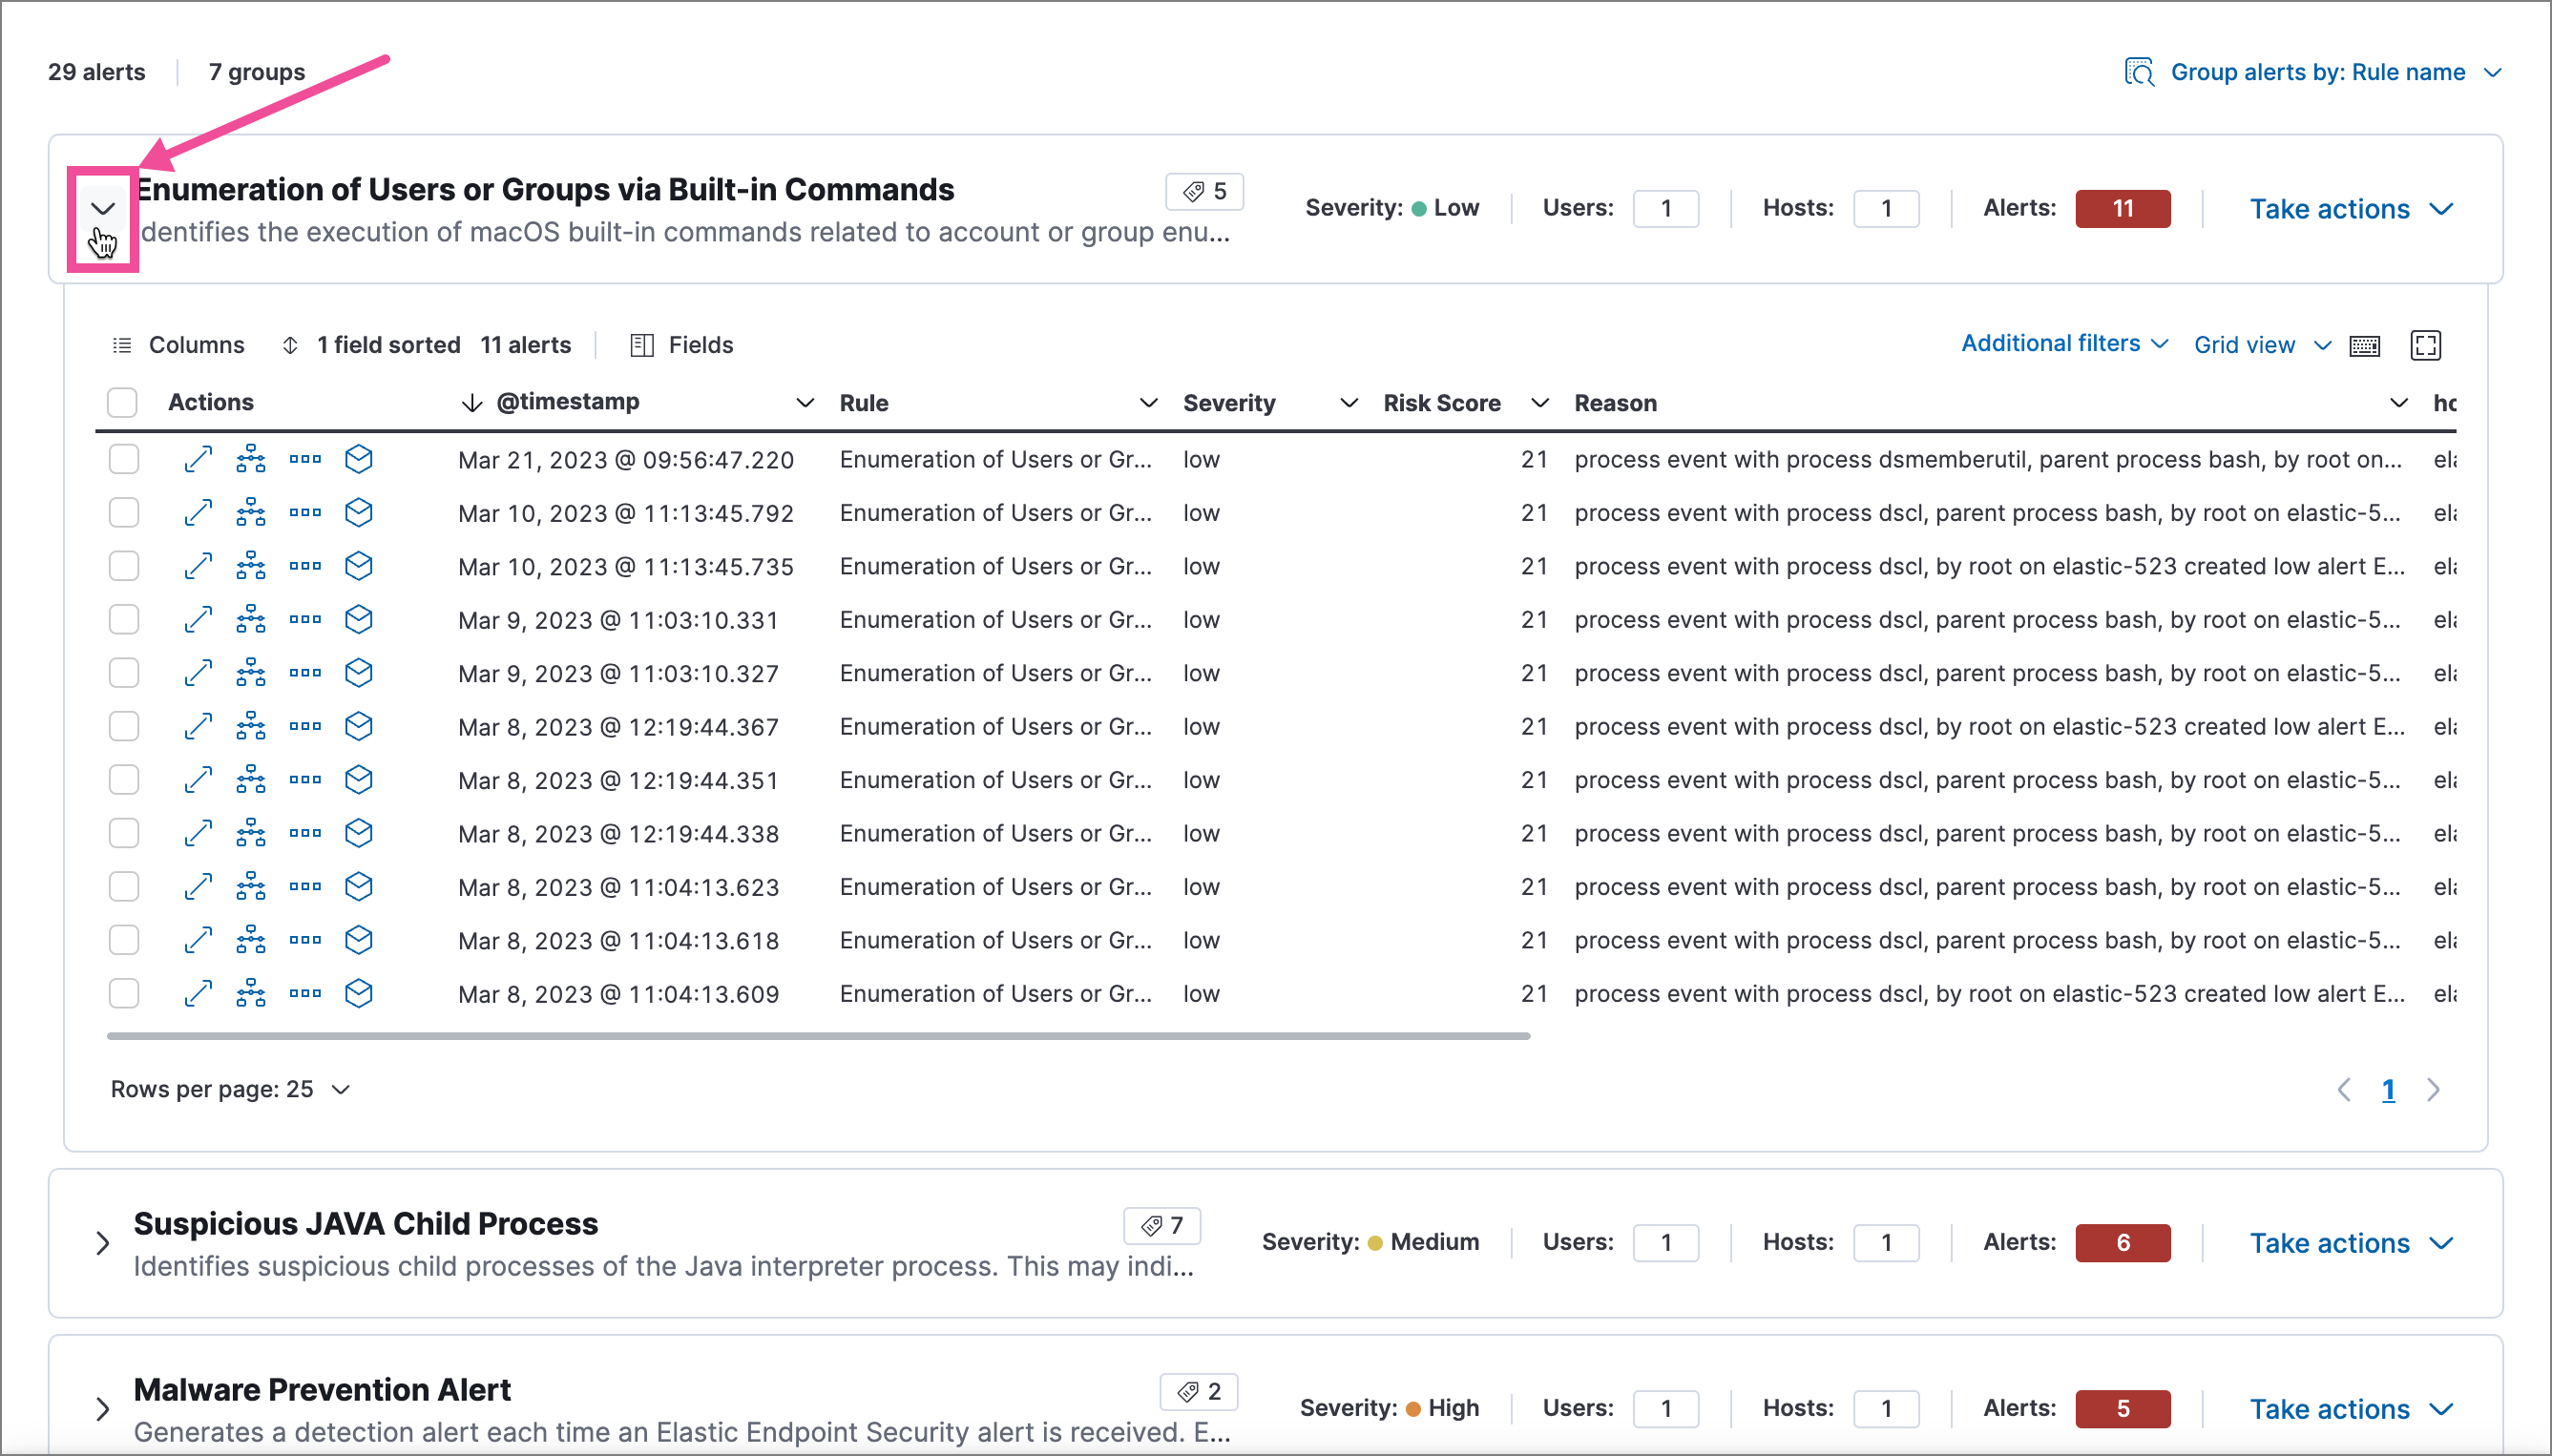Open the Additional filters dropdown
This screenshot has height=1456, width=2552.
click(x=2063, y=343)
